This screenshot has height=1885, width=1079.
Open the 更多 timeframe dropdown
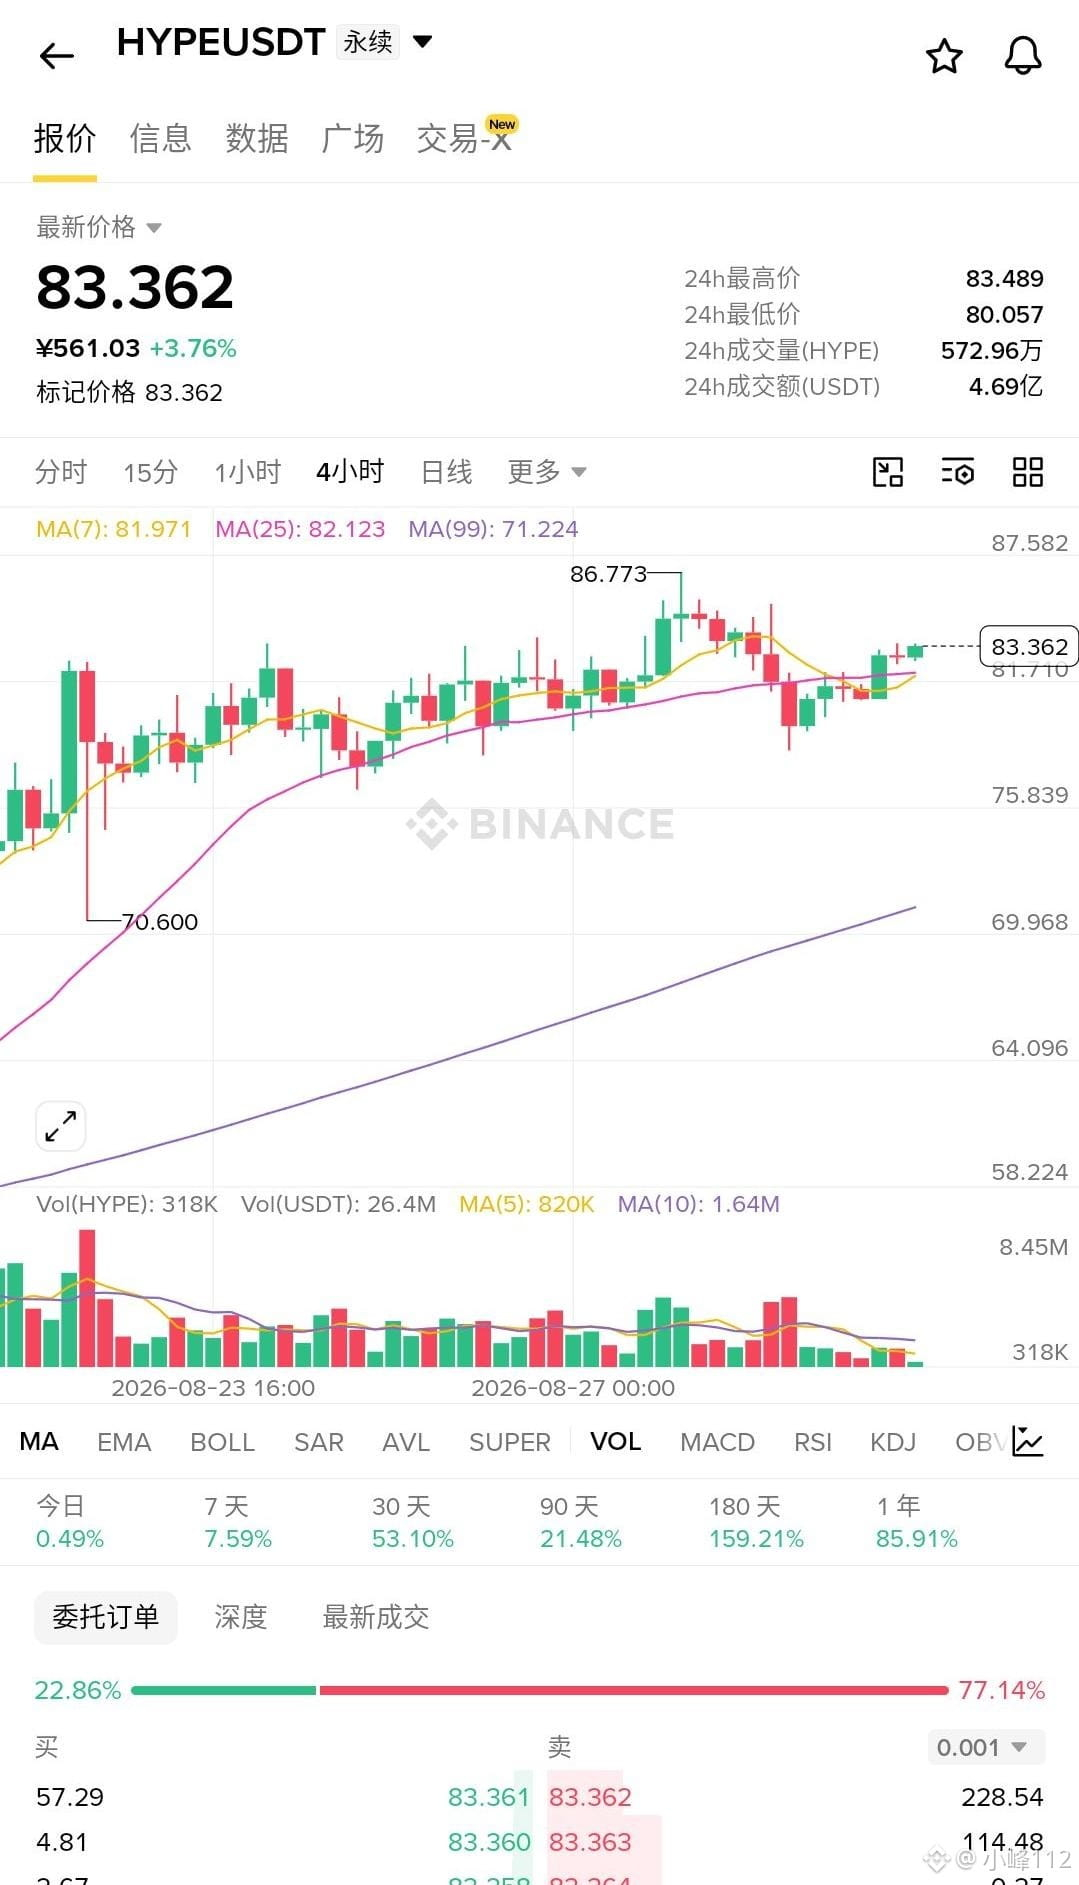point(547,471)
